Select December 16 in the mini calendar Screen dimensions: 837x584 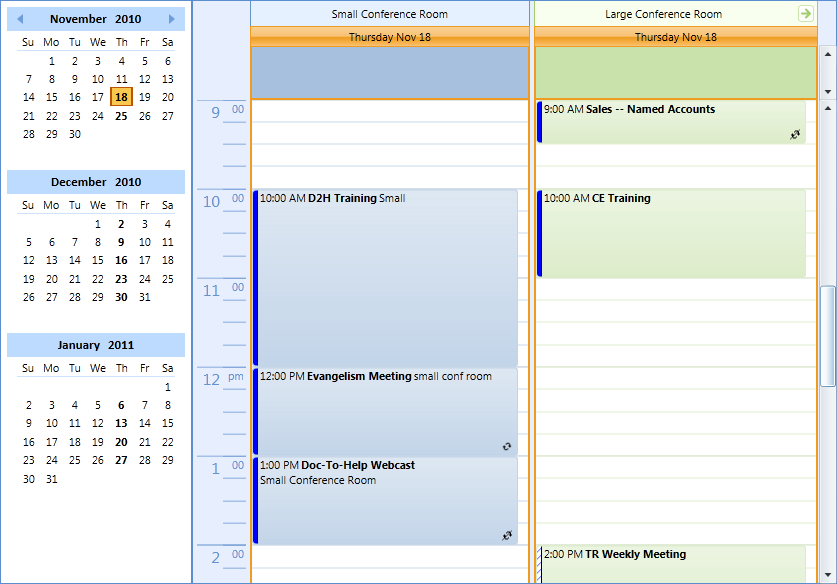(x=121, y=261)
